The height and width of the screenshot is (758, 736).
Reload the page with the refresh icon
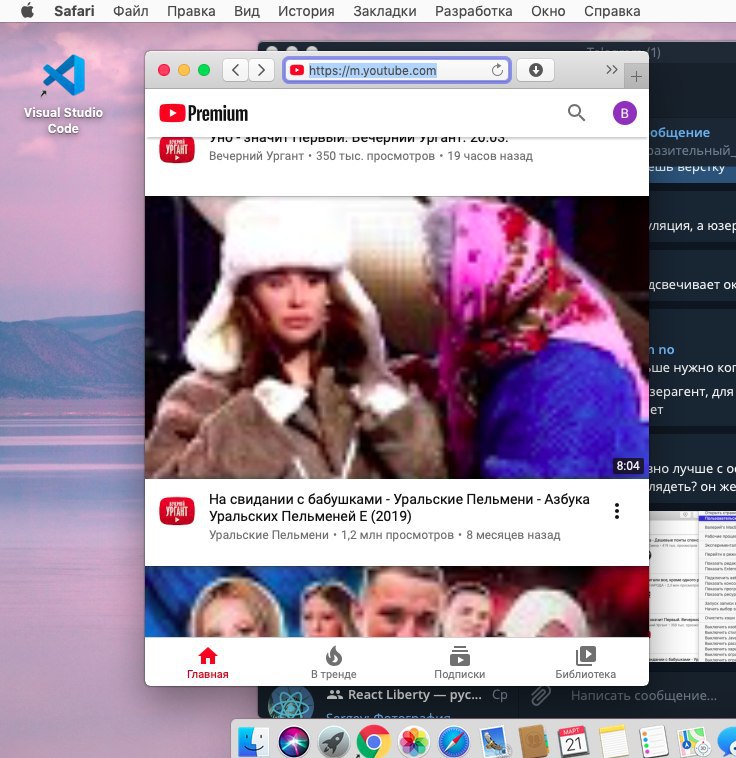coord(497,71)
